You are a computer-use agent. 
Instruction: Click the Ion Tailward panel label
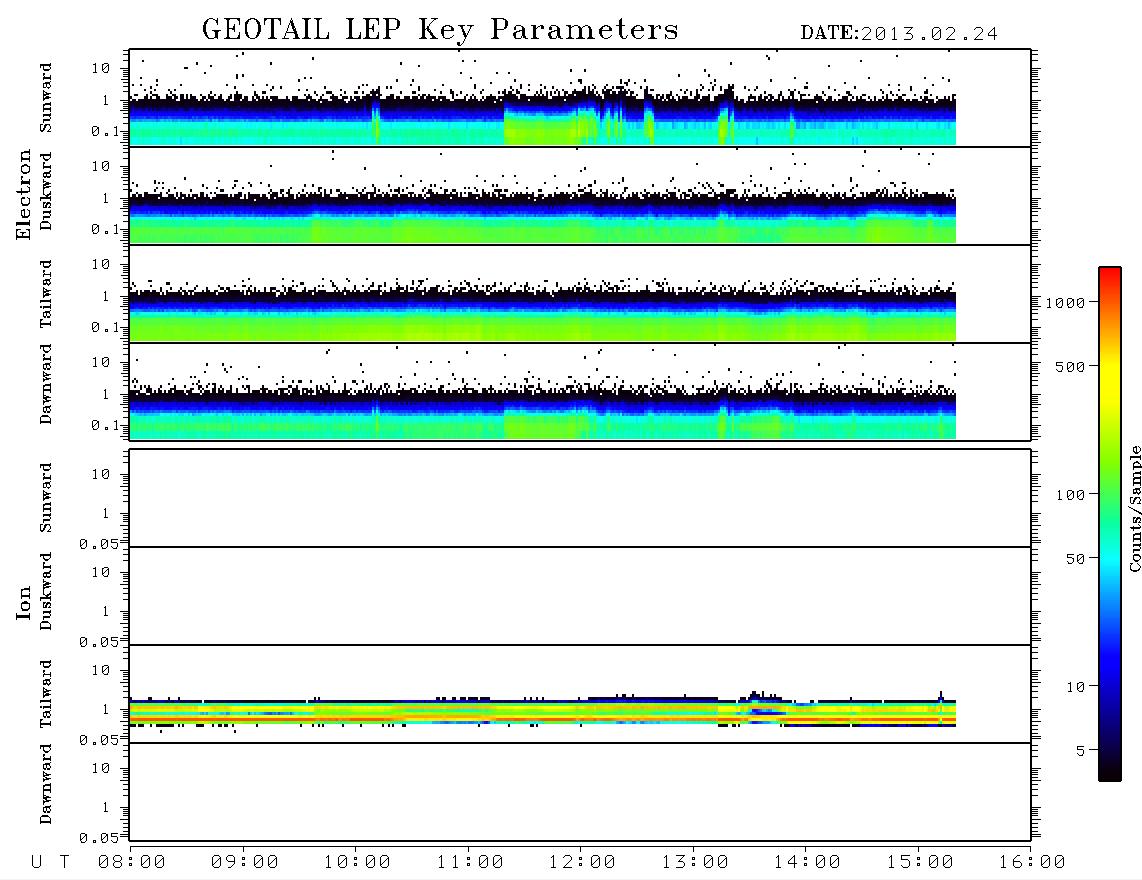point(46,694)
